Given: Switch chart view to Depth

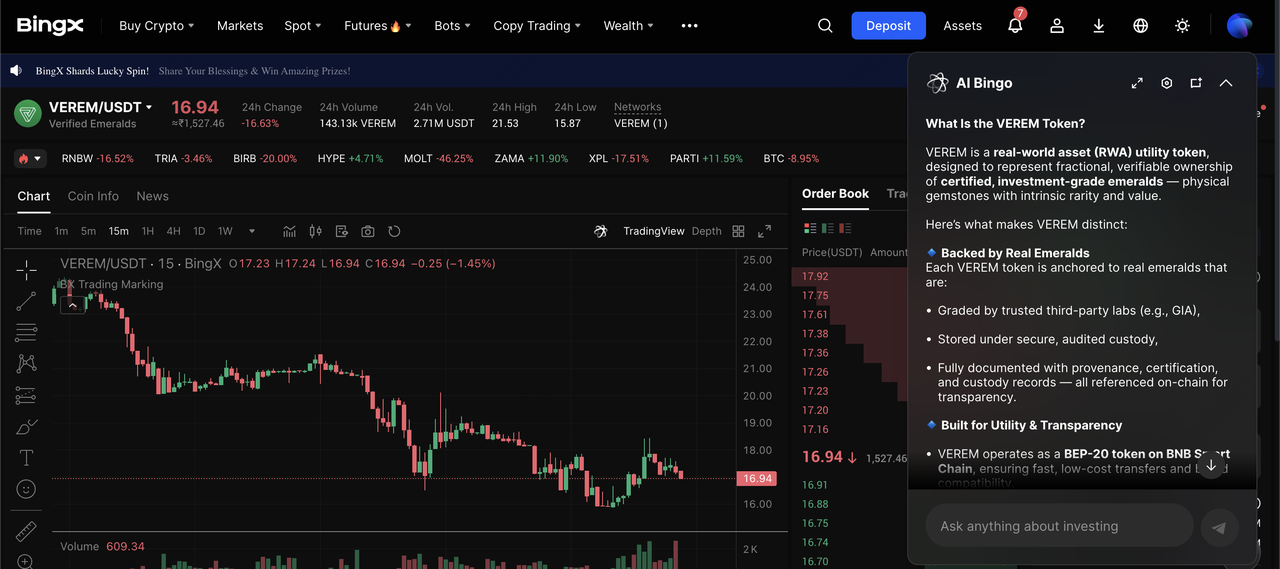Looking at the screenshot, I should tap(706, 231).
